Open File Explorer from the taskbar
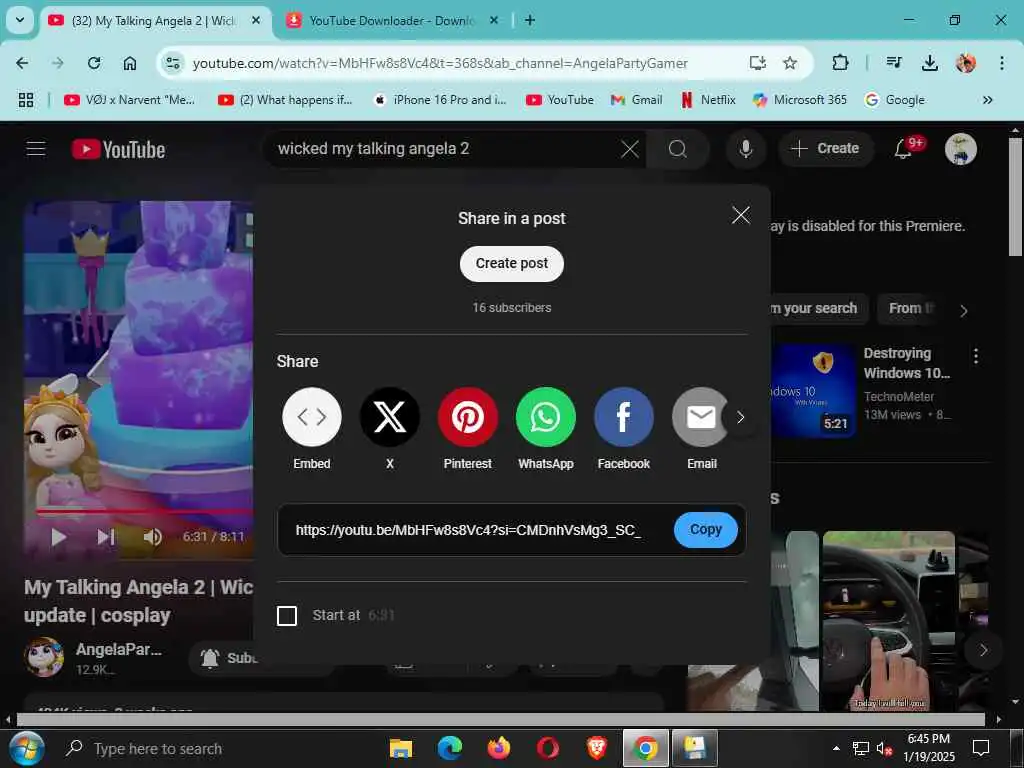1024x768 pixels. tap(400, 748)
